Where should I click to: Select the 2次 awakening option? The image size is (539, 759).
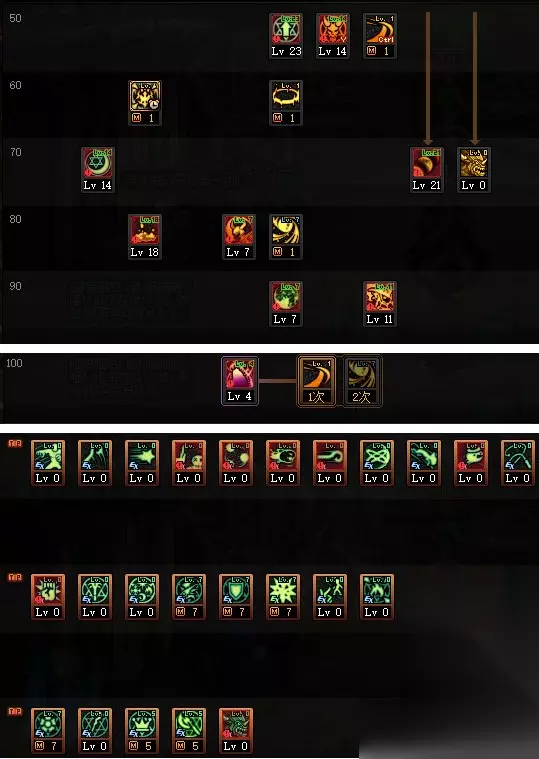point(362,381)
